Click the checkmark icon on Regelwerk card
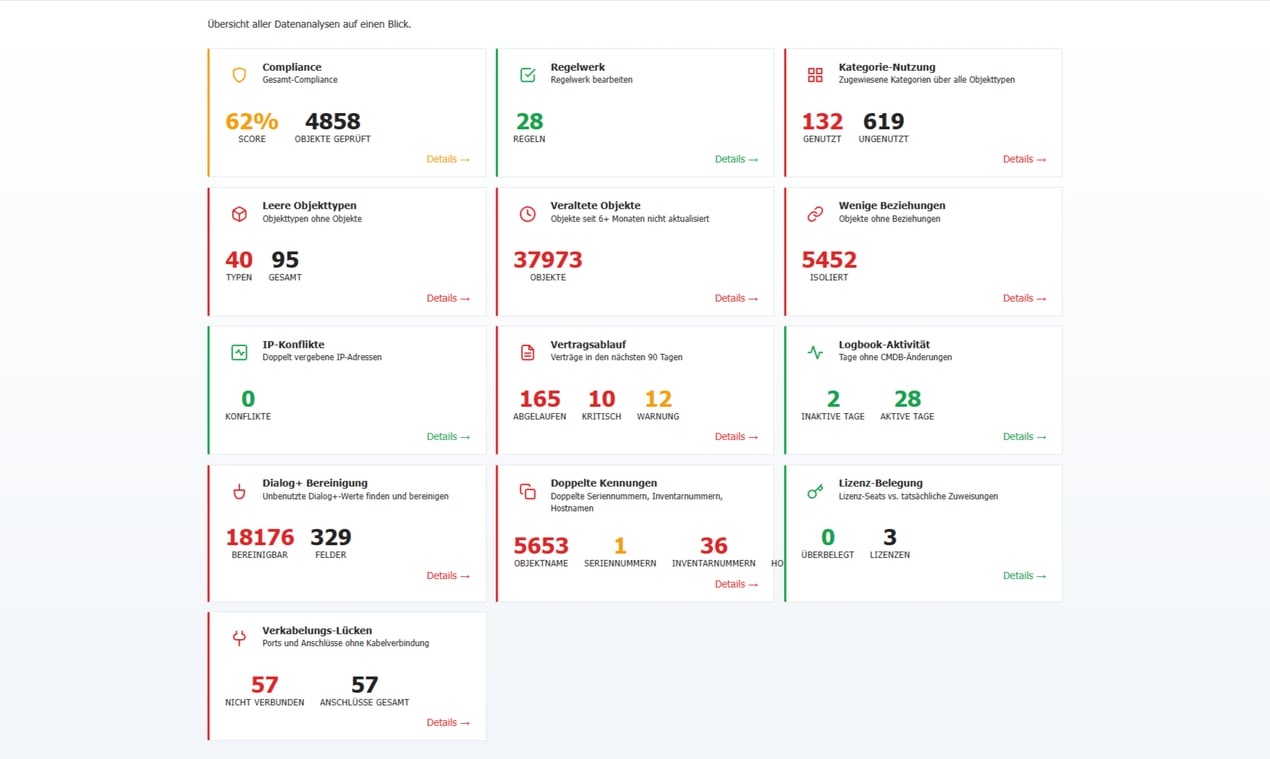Screen dimensions: 1270x759 (x=527, y=75)
